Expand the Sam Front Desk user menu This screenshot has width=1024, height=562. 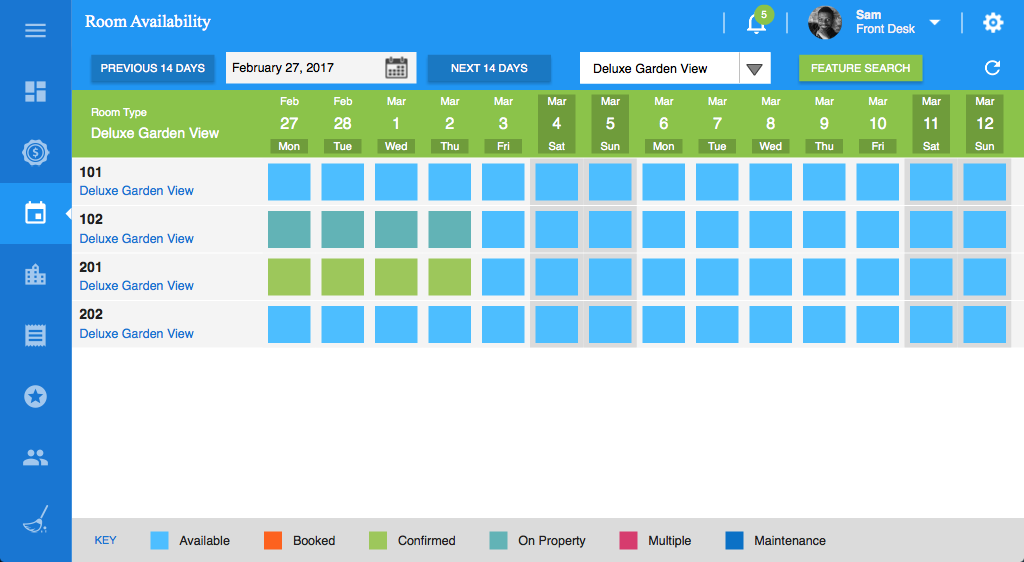[x=934, y=23]
